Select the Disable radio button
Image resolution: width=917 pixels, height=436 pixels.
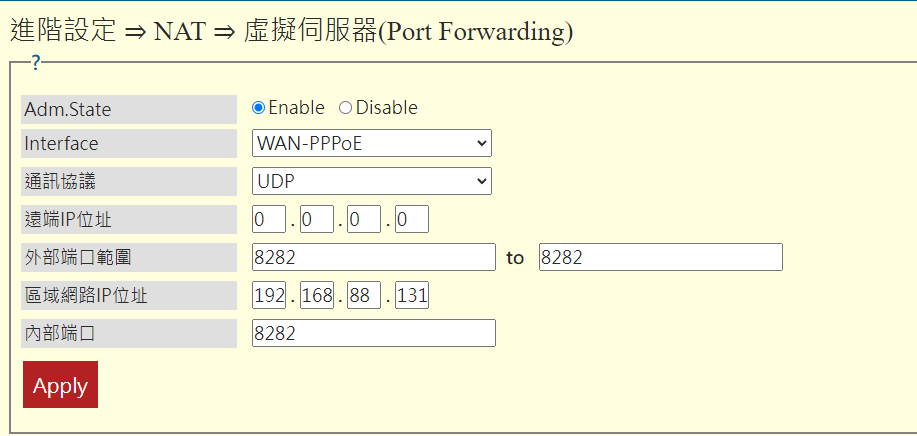(346, 108)
